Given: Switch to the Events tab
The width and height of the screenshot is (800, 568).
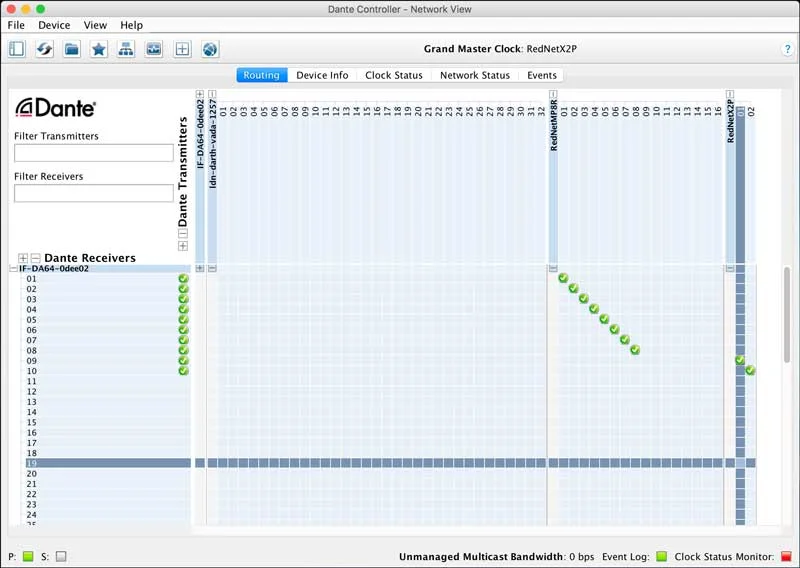Looking at the screenshot, I should (542, 75).
